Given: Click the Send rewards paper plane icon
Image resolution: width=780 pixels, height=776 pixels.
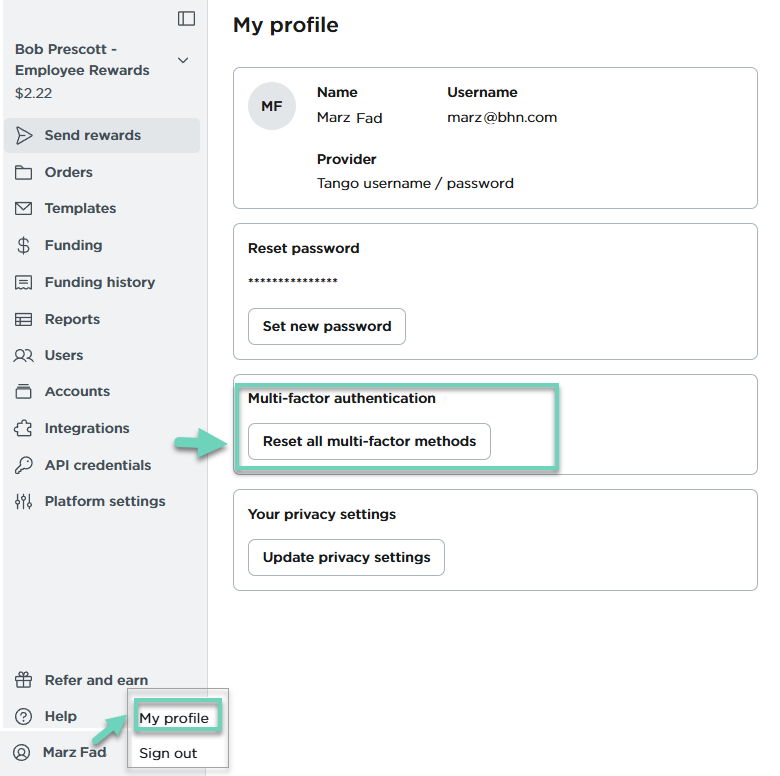Looking at the screenshot, I should coord(23,135).
